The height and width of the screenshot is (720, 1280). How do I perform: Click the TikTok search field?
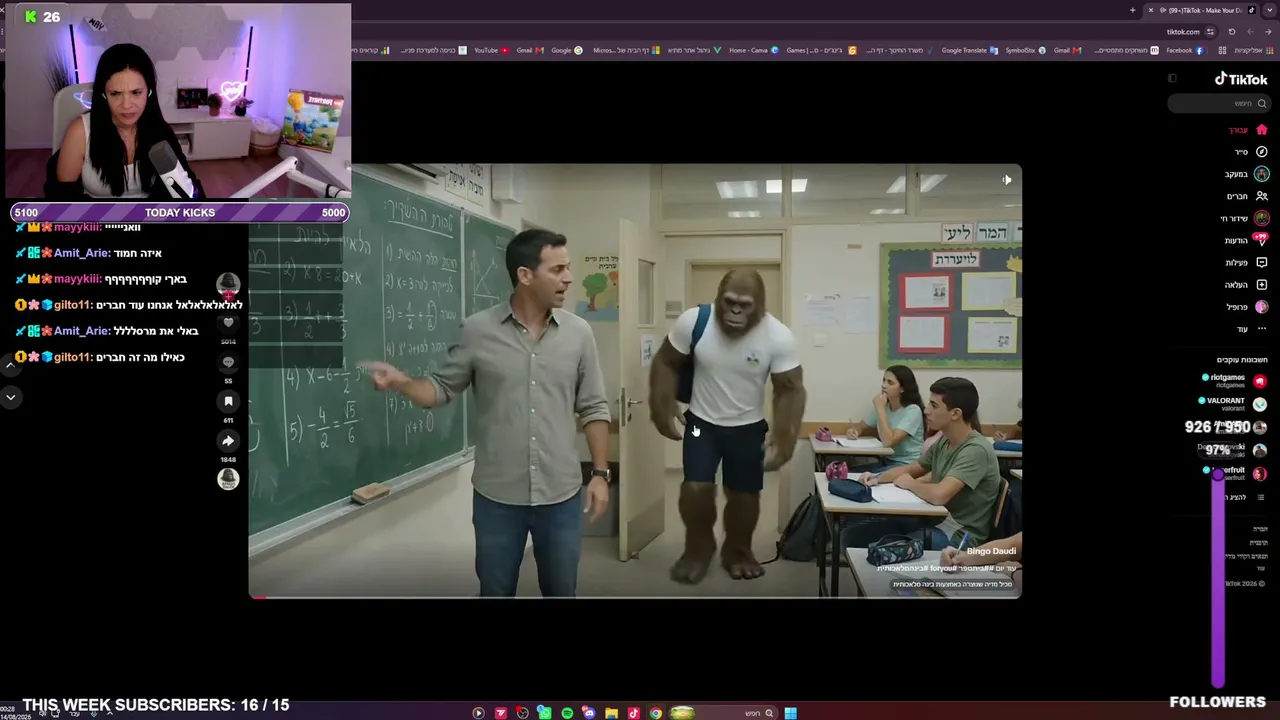(x=1219, y=103)
